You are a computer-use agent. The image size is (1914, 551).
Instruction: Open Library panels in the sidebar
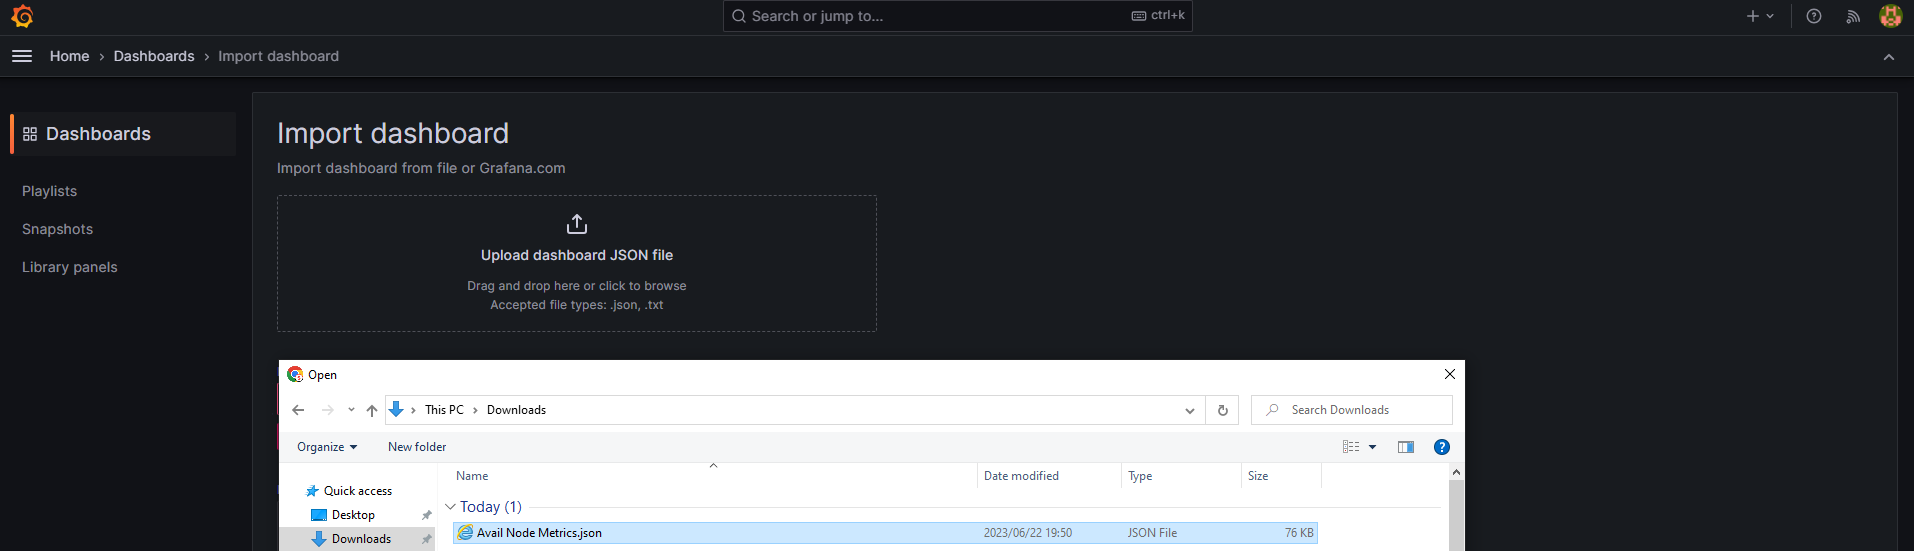click(70, 267)
